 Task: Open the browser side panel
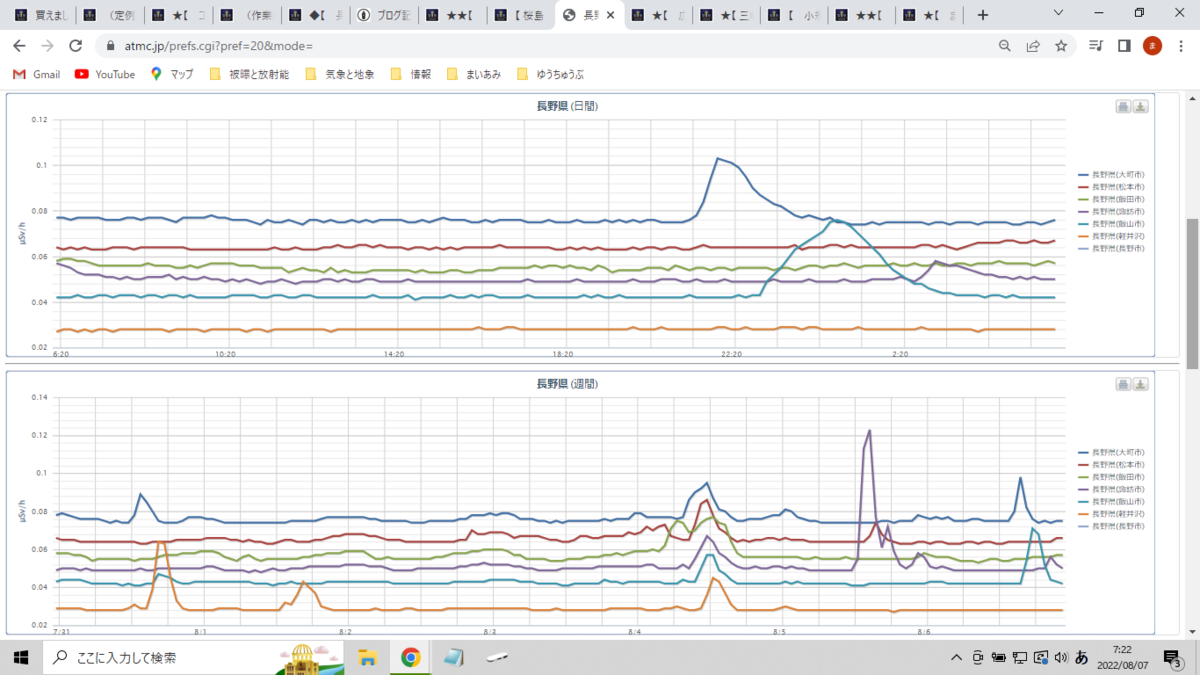(x=1124, y=46)
